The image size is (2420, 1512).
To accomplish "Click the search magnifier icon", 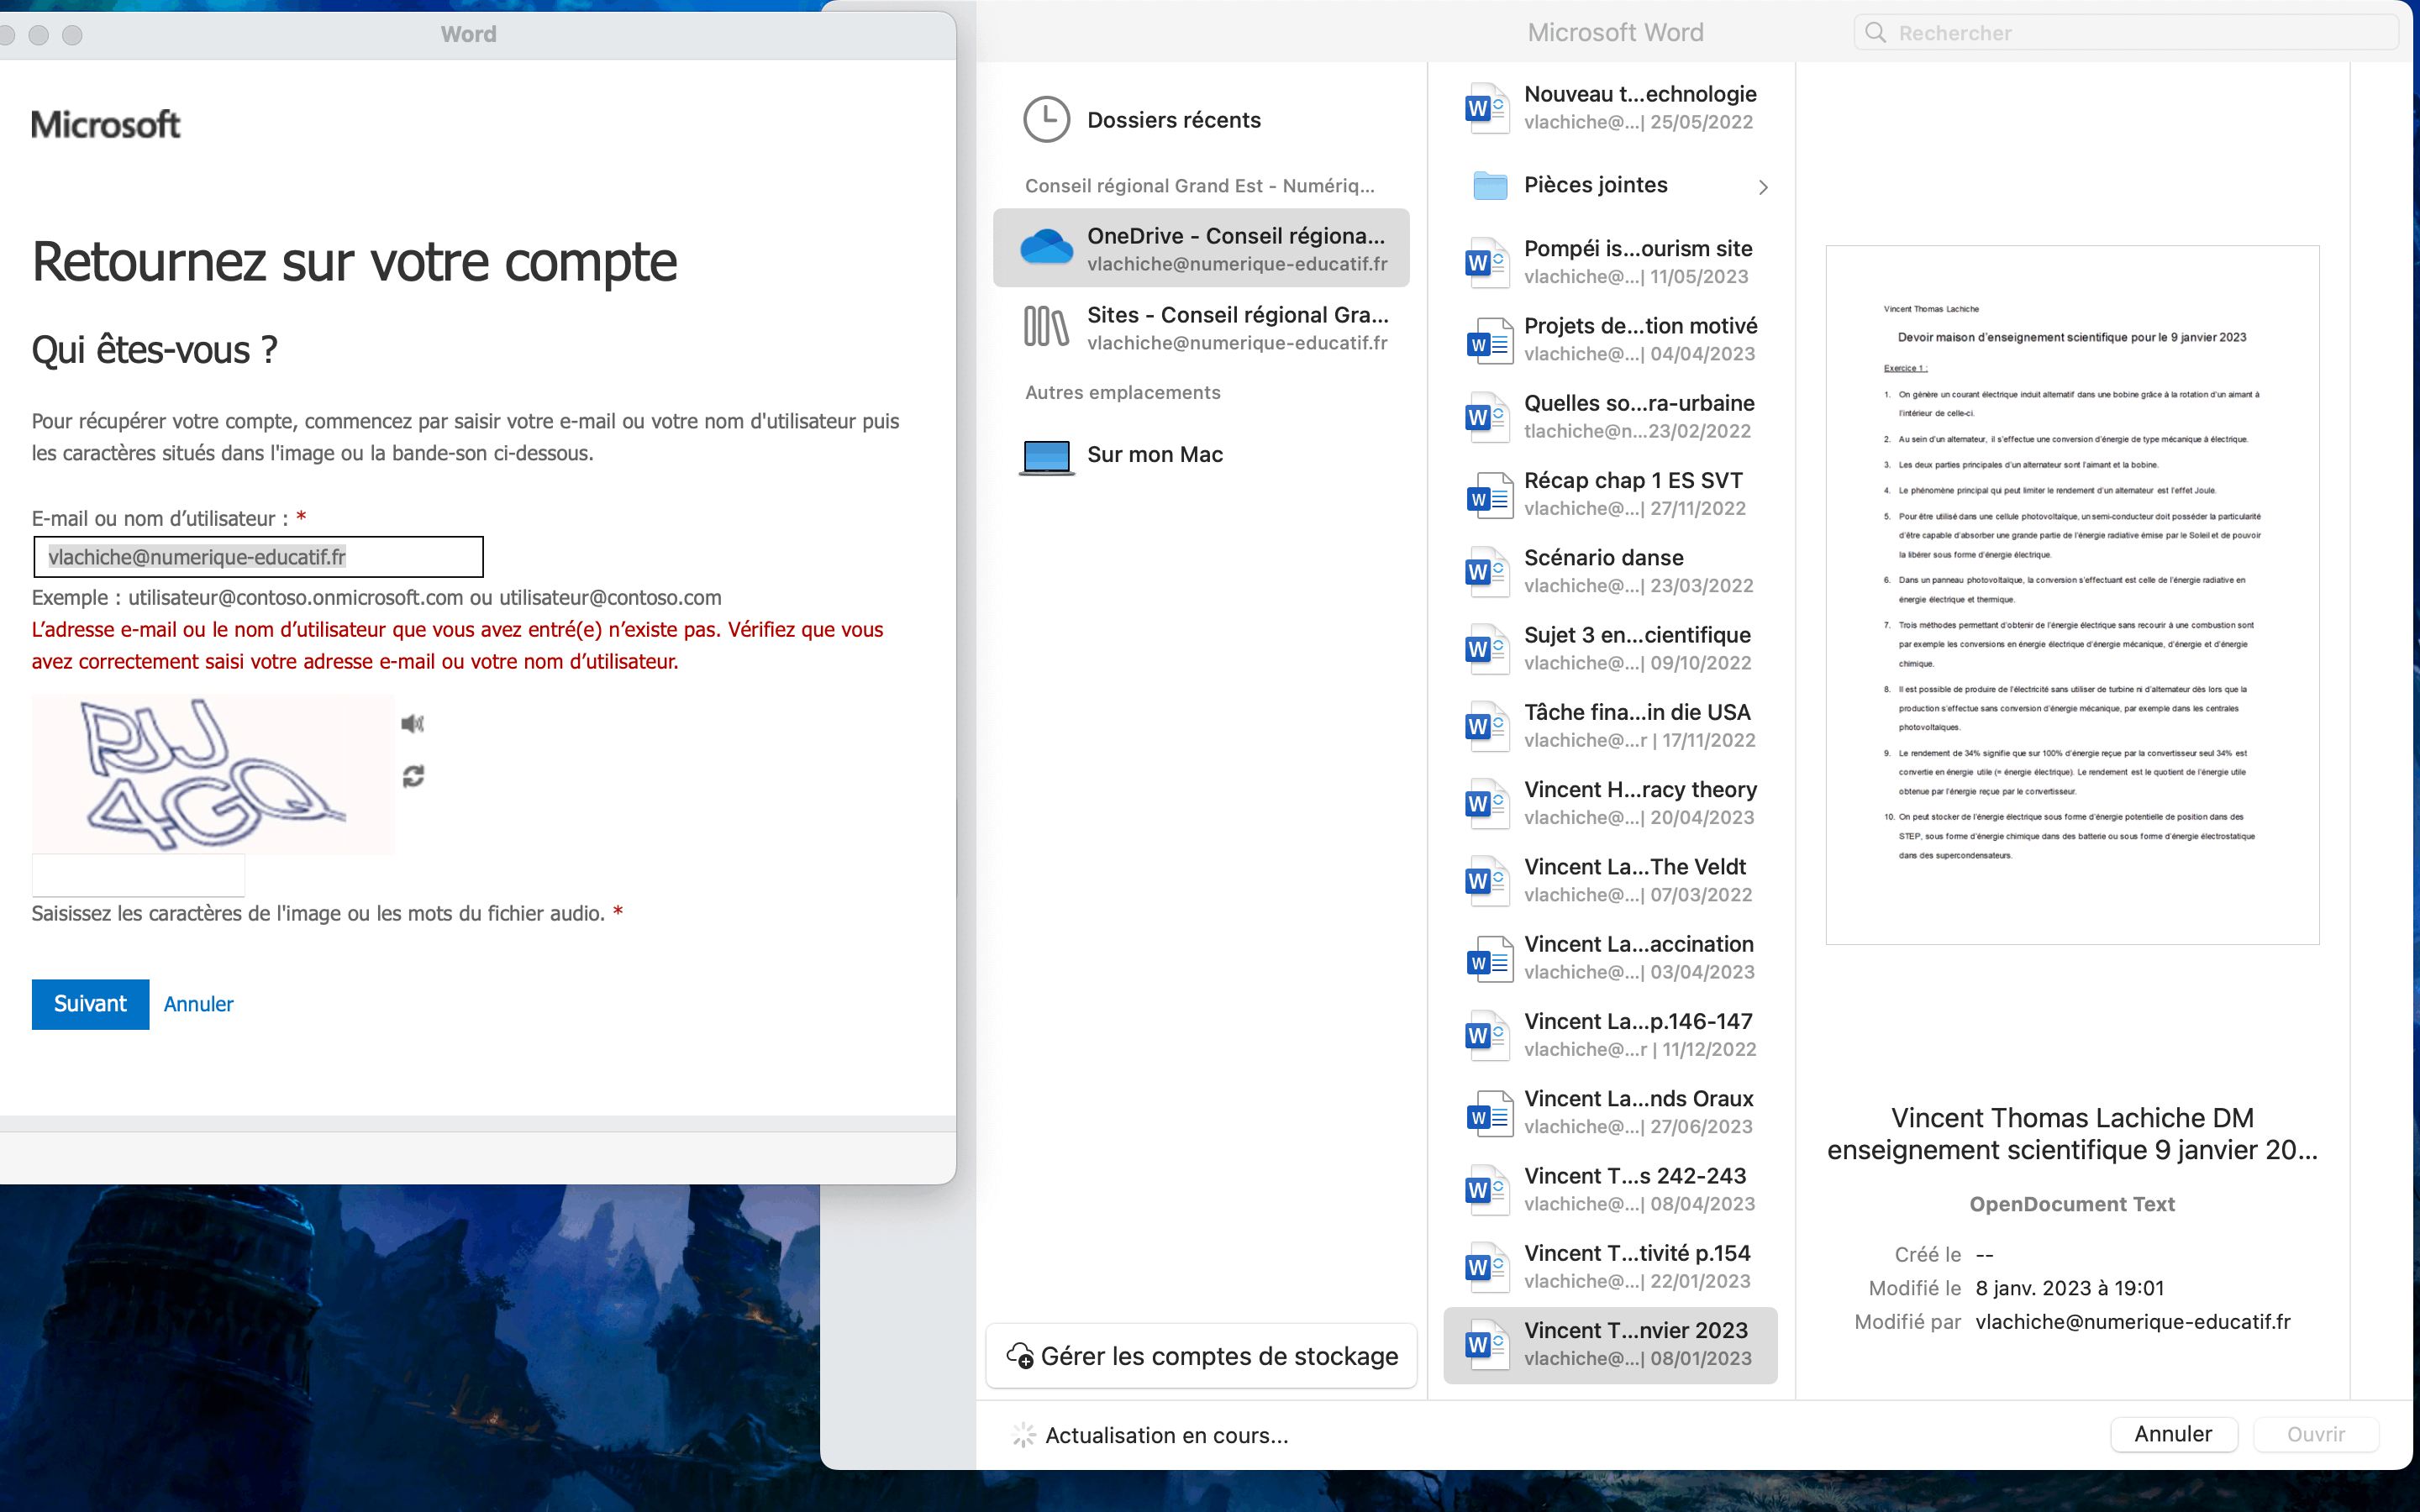I will (1876, 33).
